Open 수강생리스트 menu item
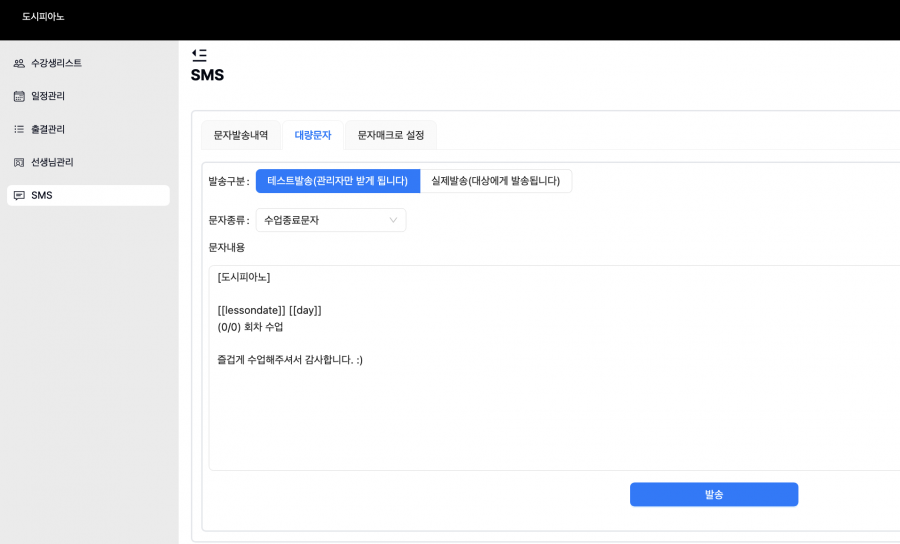900x544 pixels. (88, 63)
